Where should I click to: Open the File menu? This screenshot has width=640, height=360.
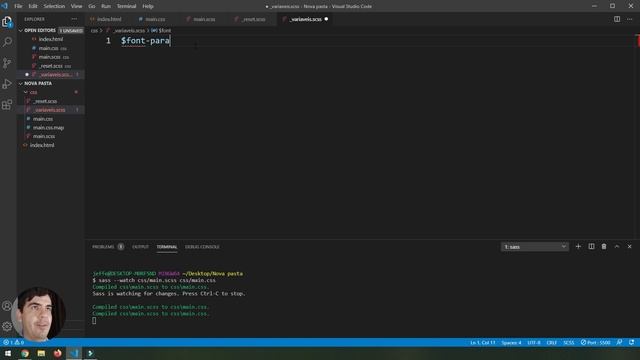[x=18, y=6]
